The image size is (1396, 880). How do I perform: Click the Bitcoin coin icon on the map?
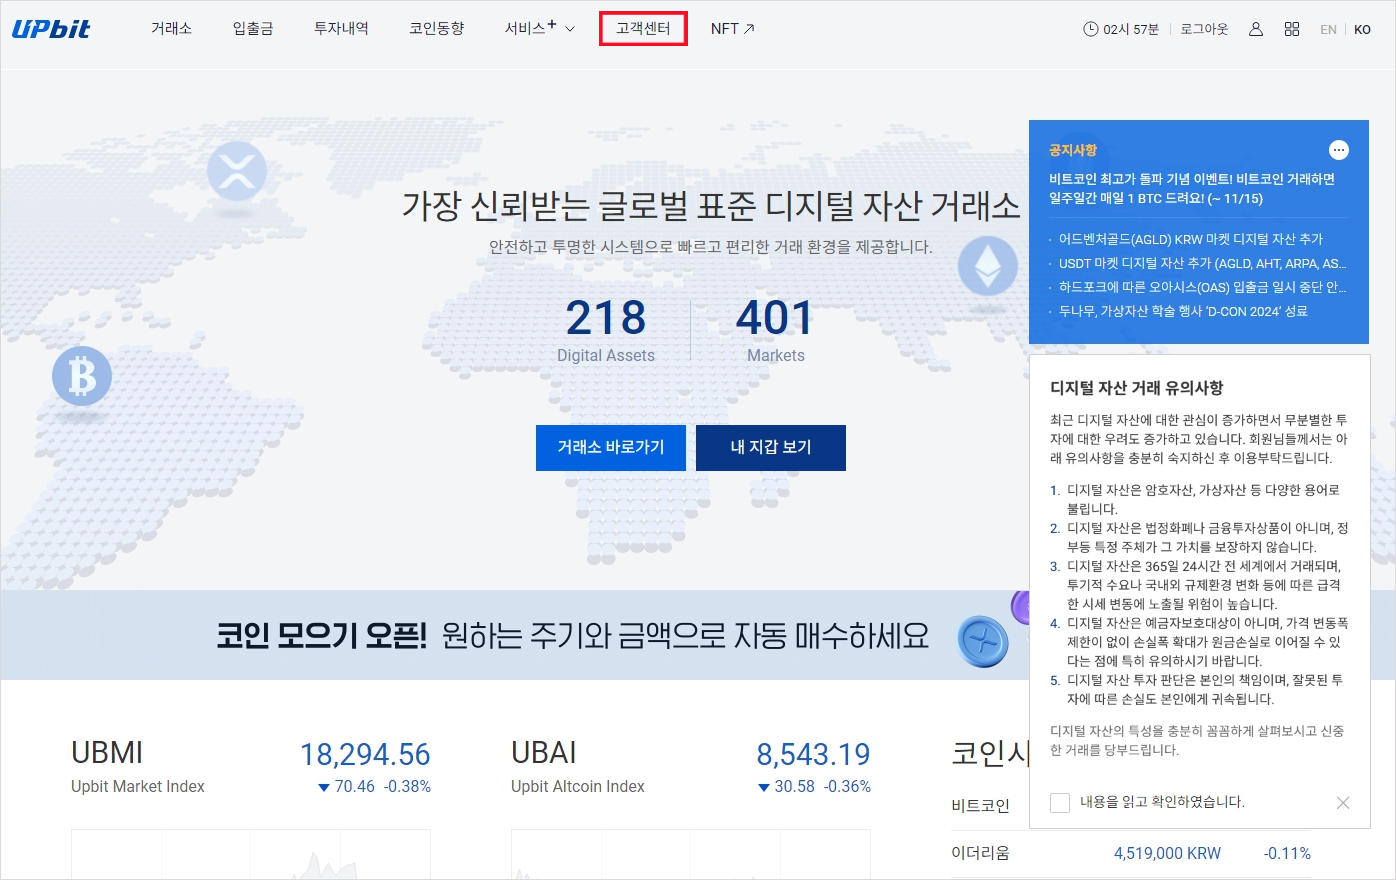pos(82,376)
